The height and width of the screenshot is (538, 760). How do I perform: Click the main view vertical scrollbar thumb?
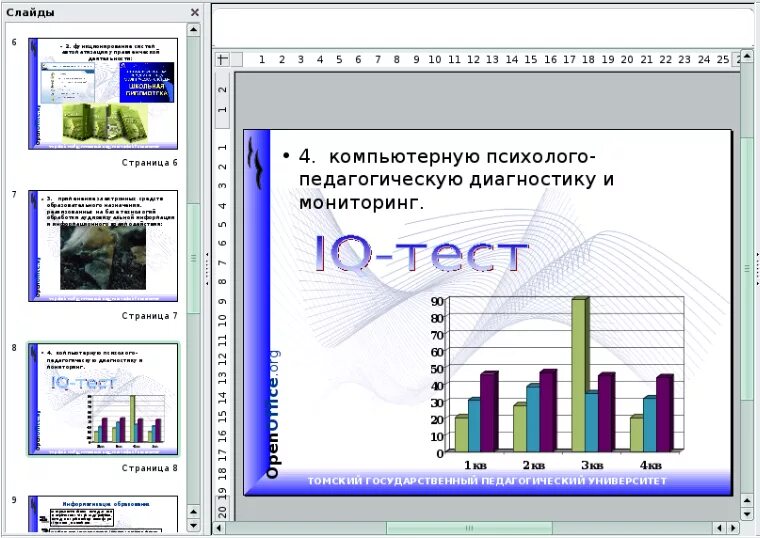coord(746,269)
